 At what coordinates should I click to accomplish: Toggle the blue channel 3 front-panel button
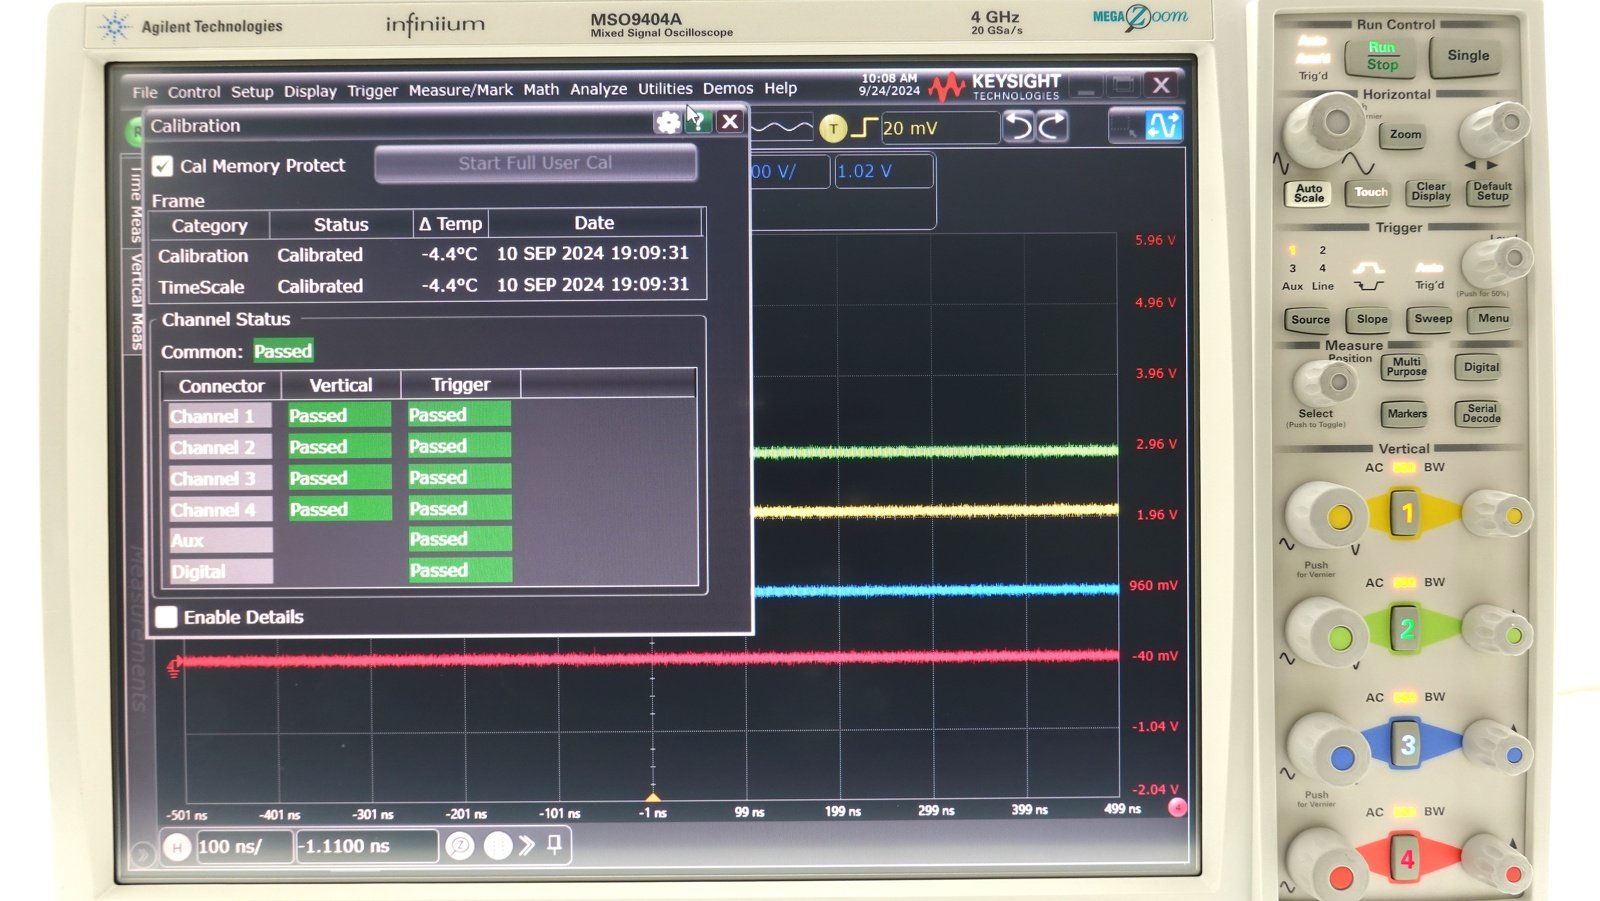pos(1406,744)
